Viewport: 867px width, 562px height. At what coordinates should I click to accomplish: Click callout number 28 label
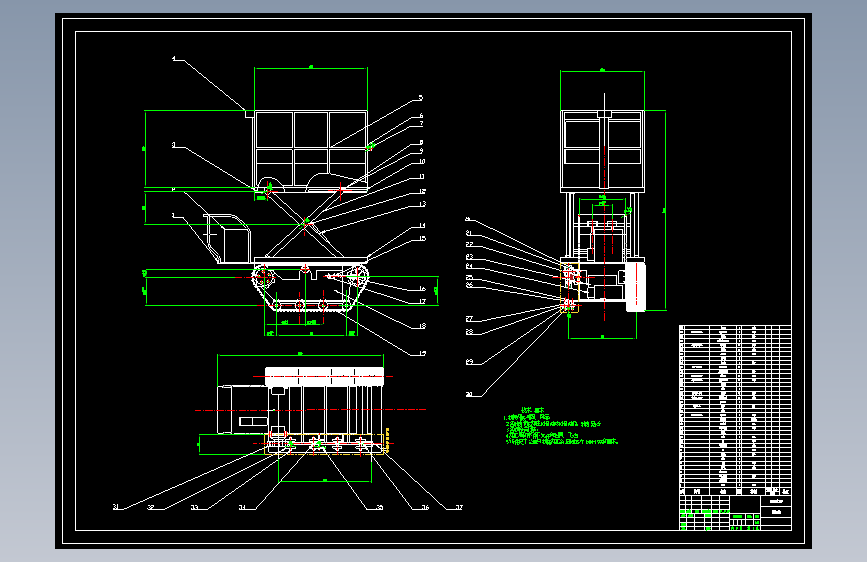469,332
